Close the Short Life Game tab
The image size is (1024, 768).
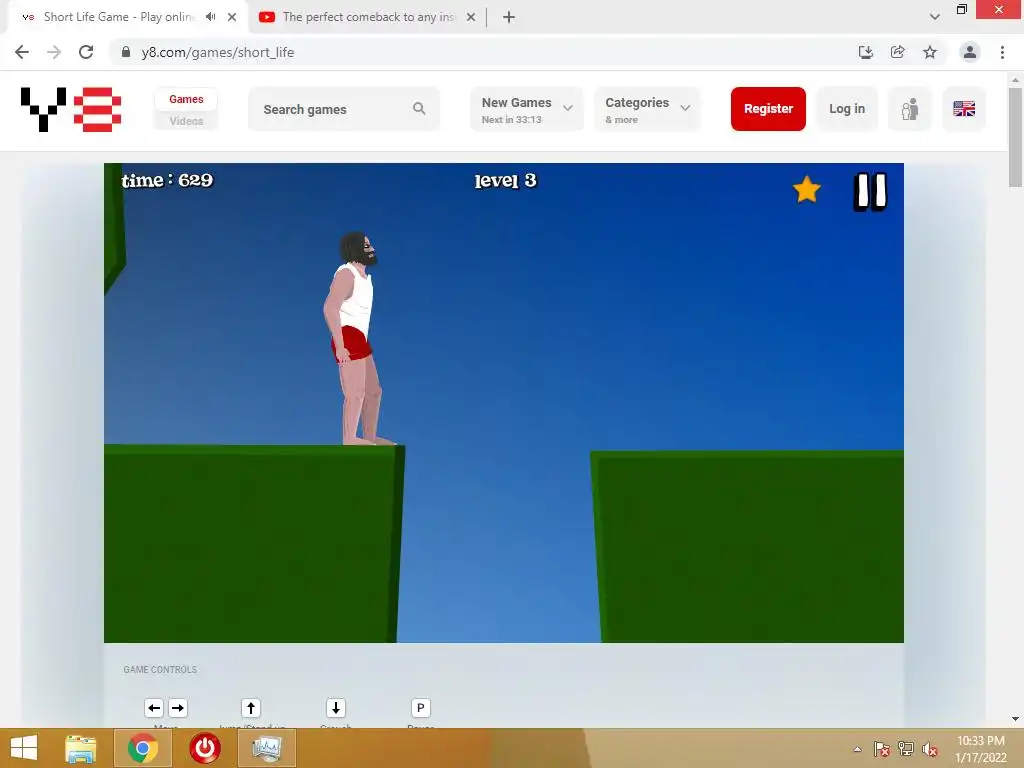click(x=232, y=17)
